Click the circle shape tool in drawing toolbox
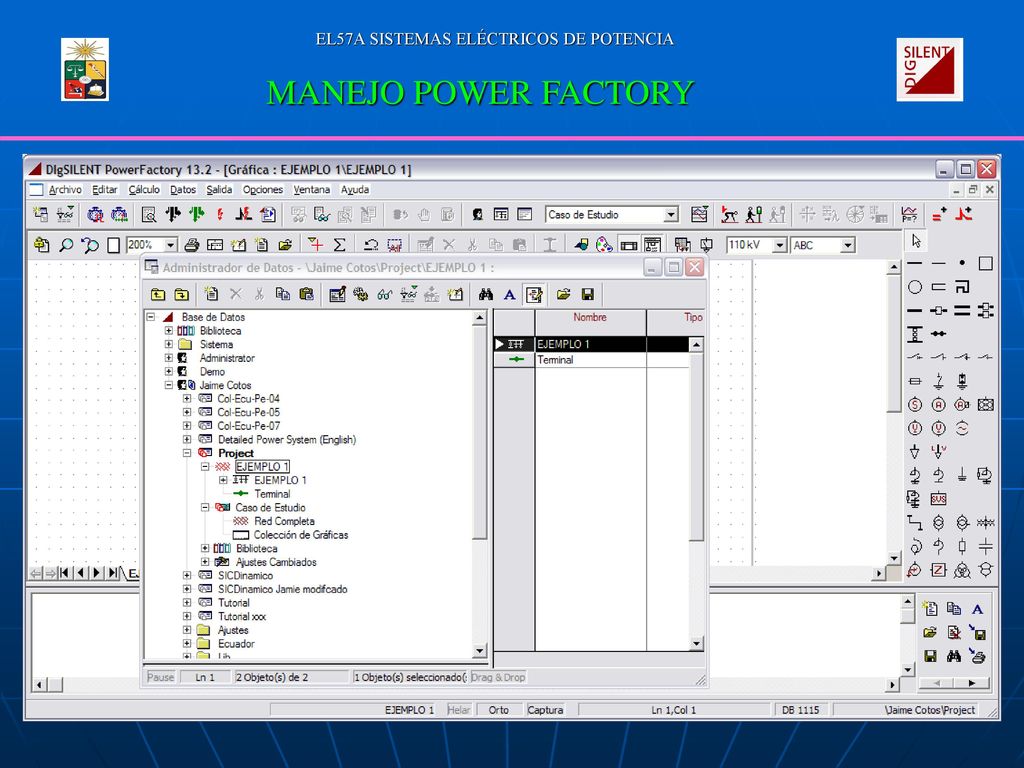 [x=915, y=287]
